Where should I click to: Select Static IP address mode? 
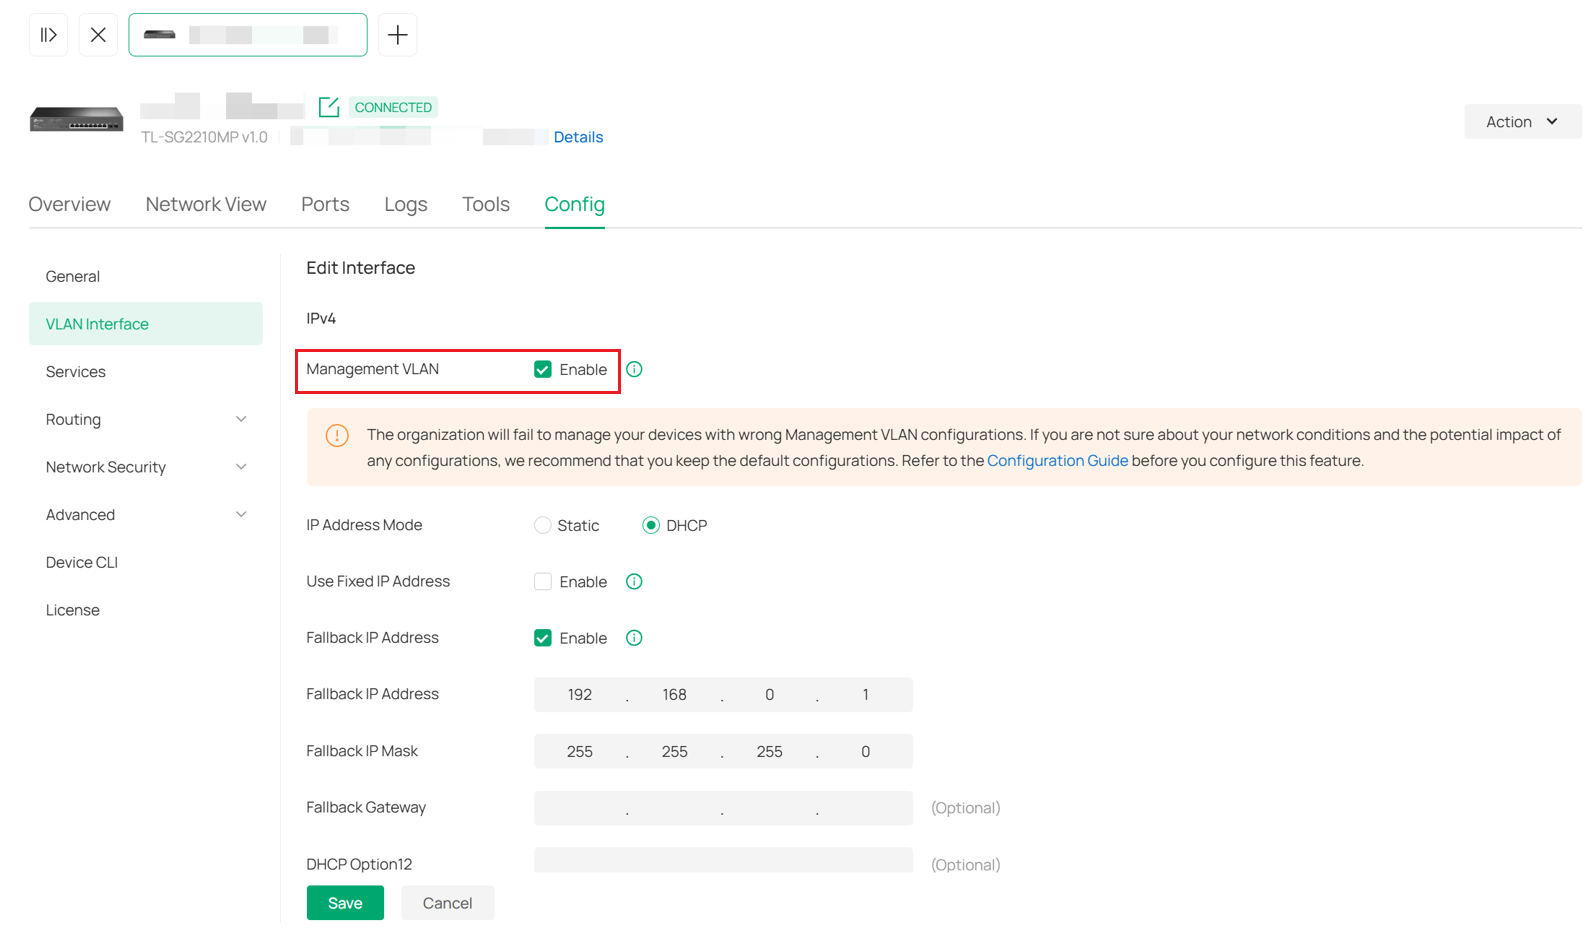tap(543, 525)
